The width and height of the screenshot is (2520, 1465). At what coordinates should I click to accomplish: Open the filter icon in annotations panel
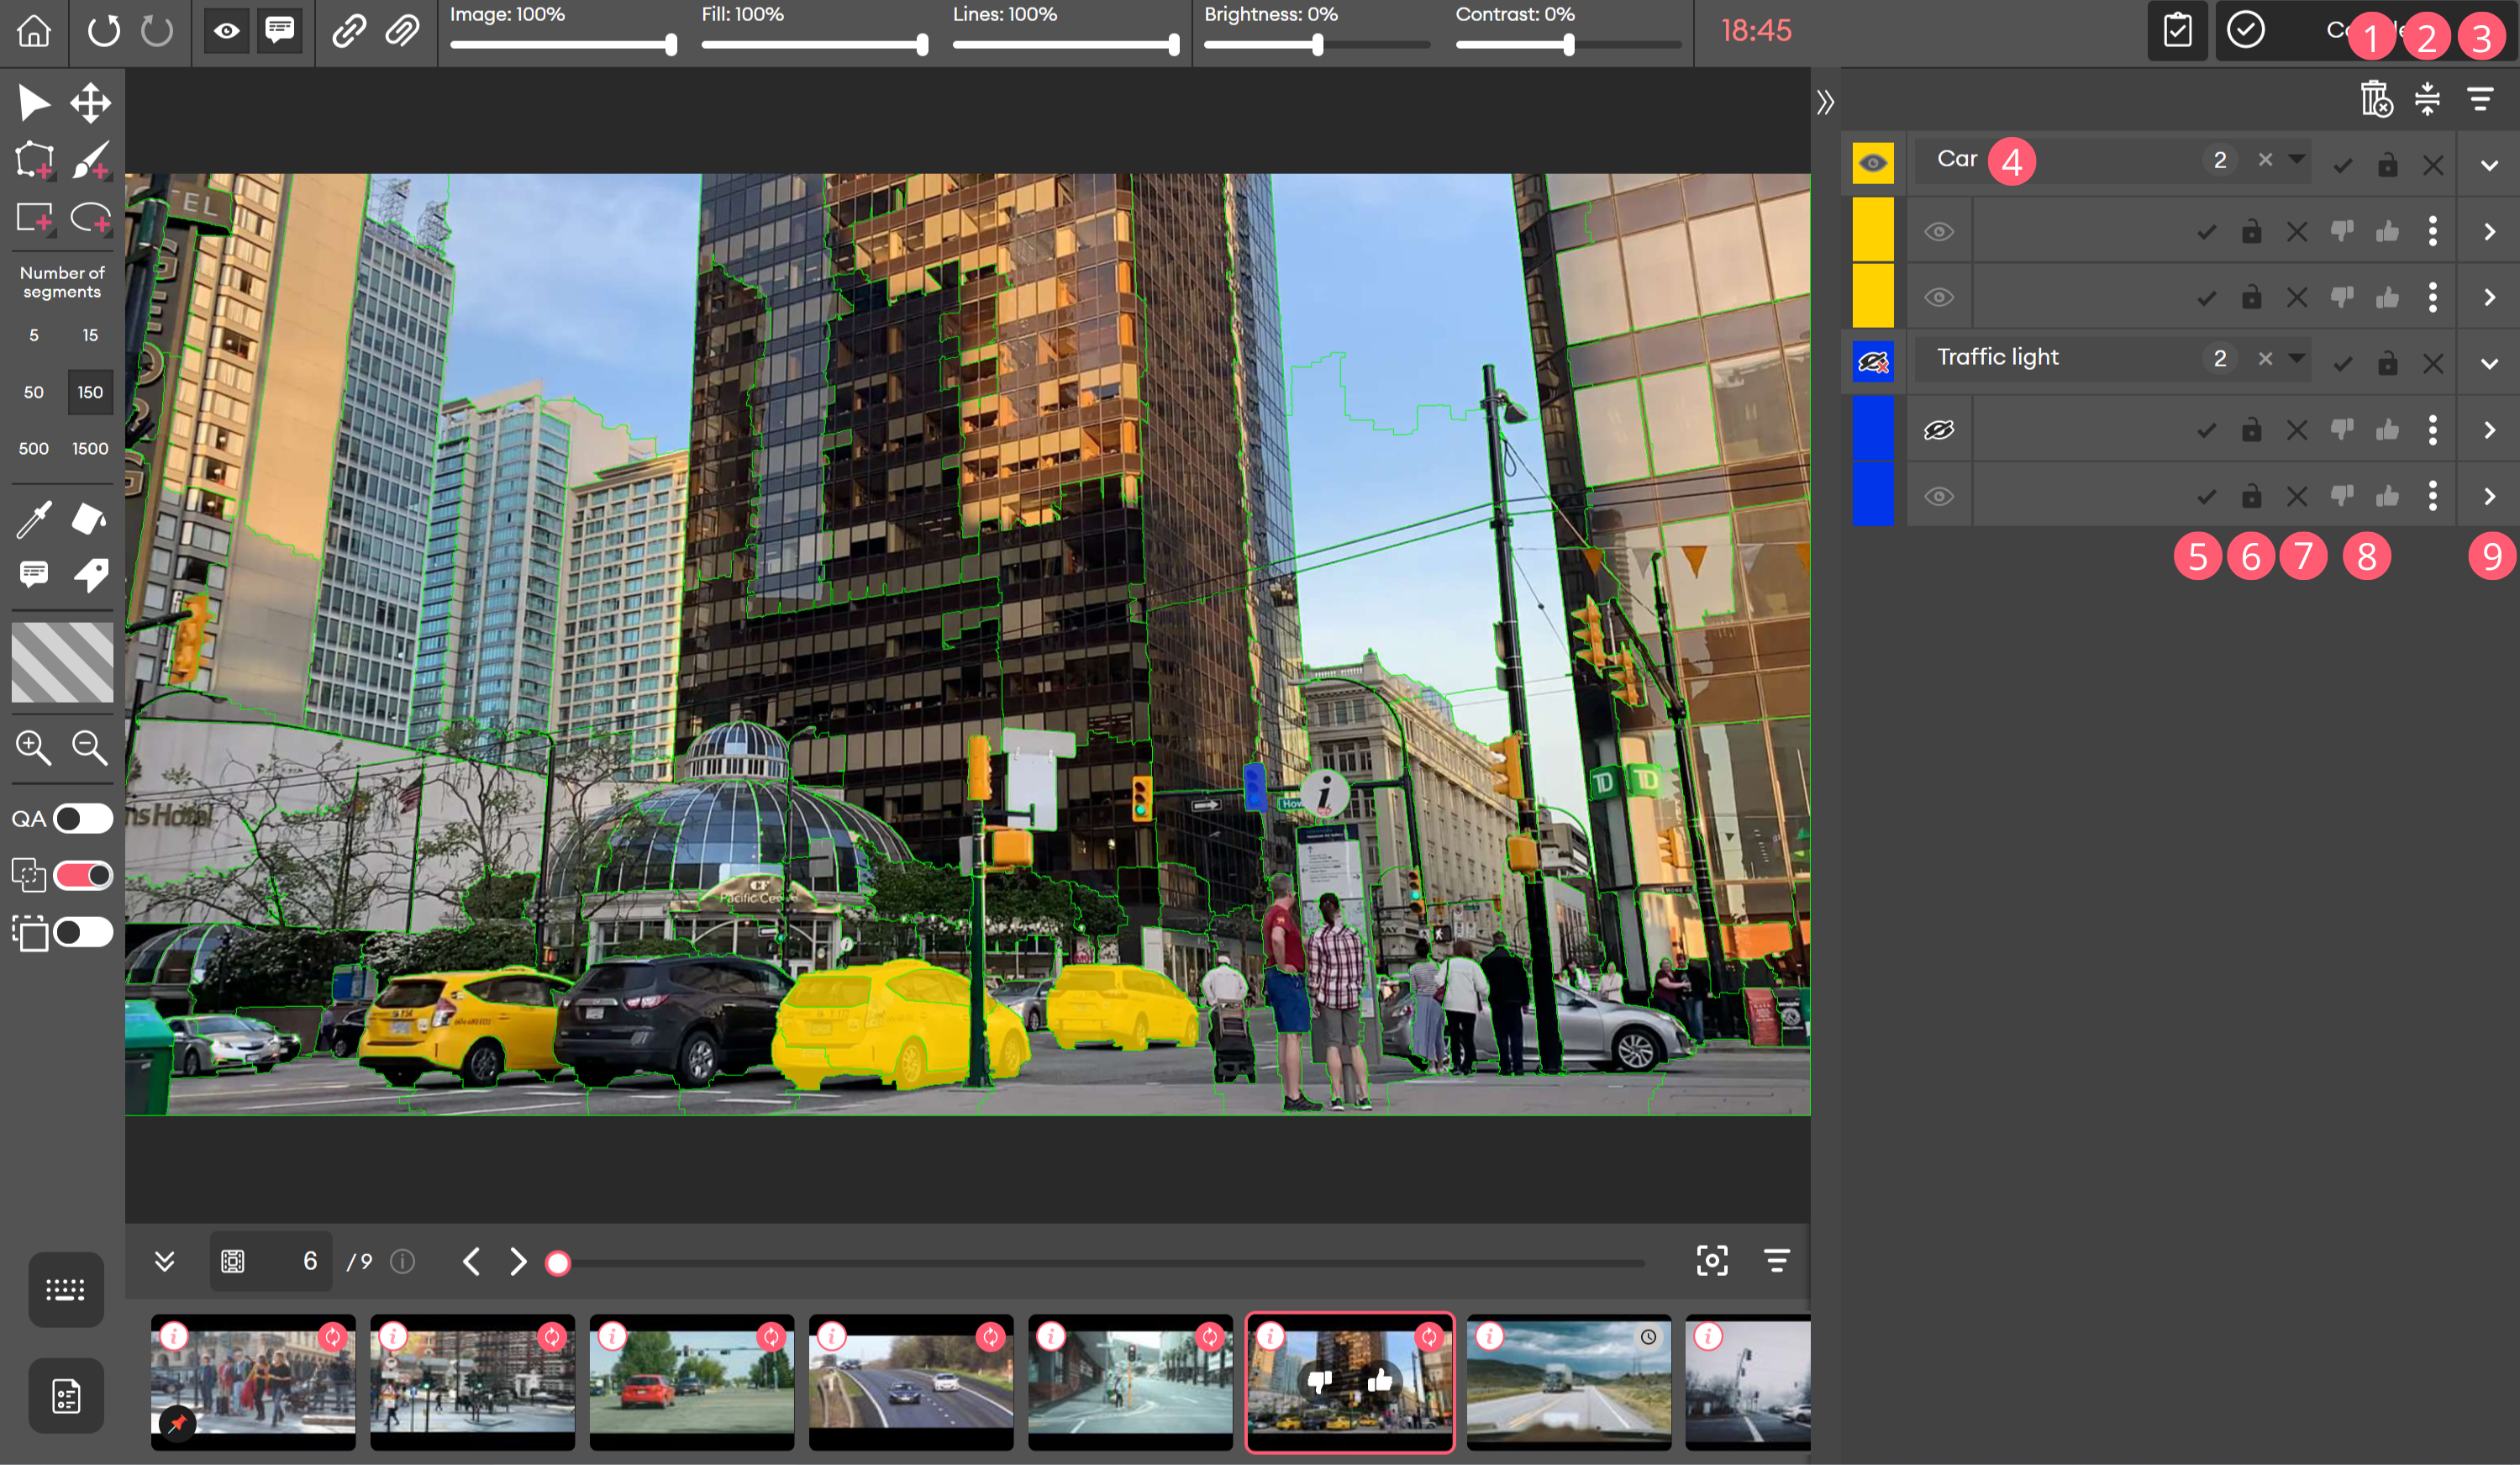pyautogui.click(x=2480, y=99)
